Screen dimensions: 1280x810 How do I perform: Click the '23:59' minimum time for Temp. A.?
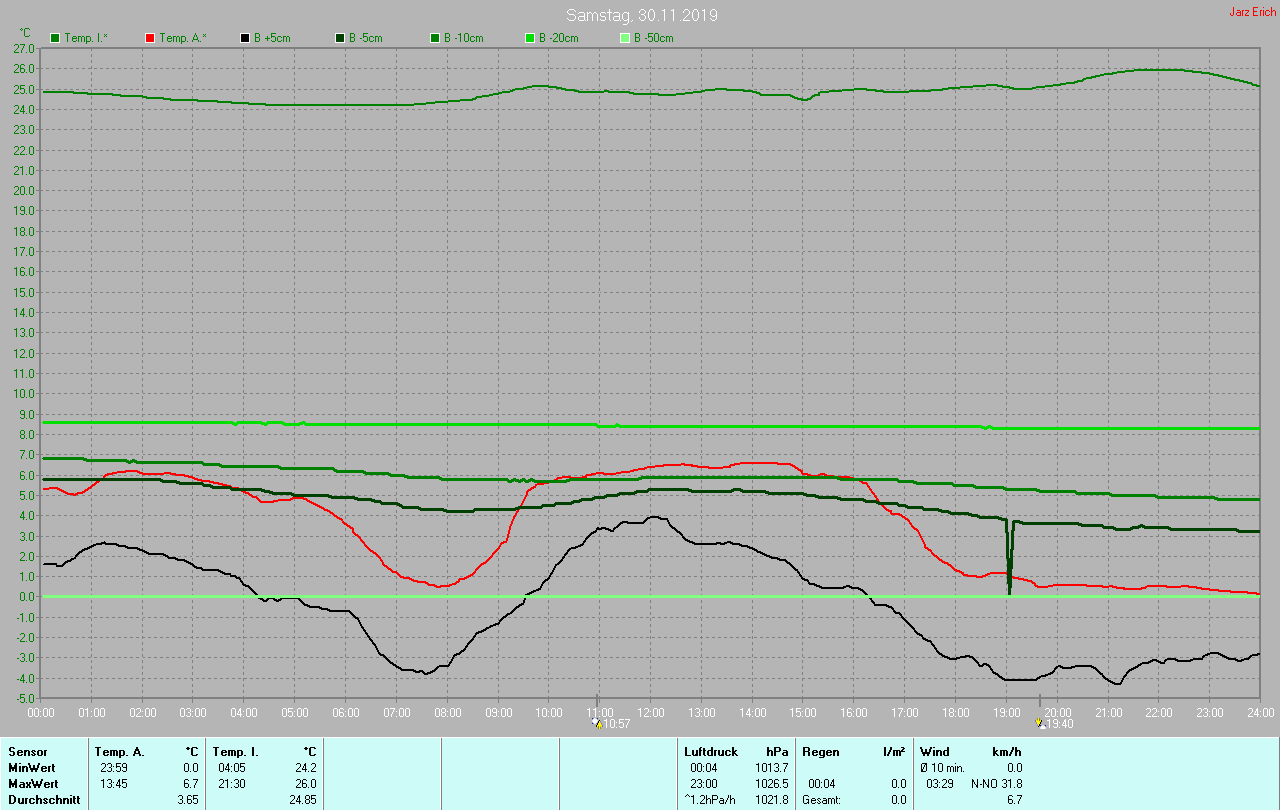(x=113, y=767)
